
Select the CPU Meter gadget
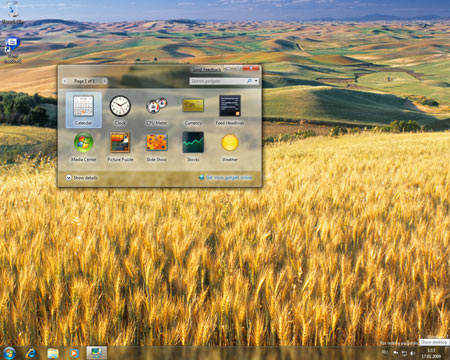coord(157,110)
